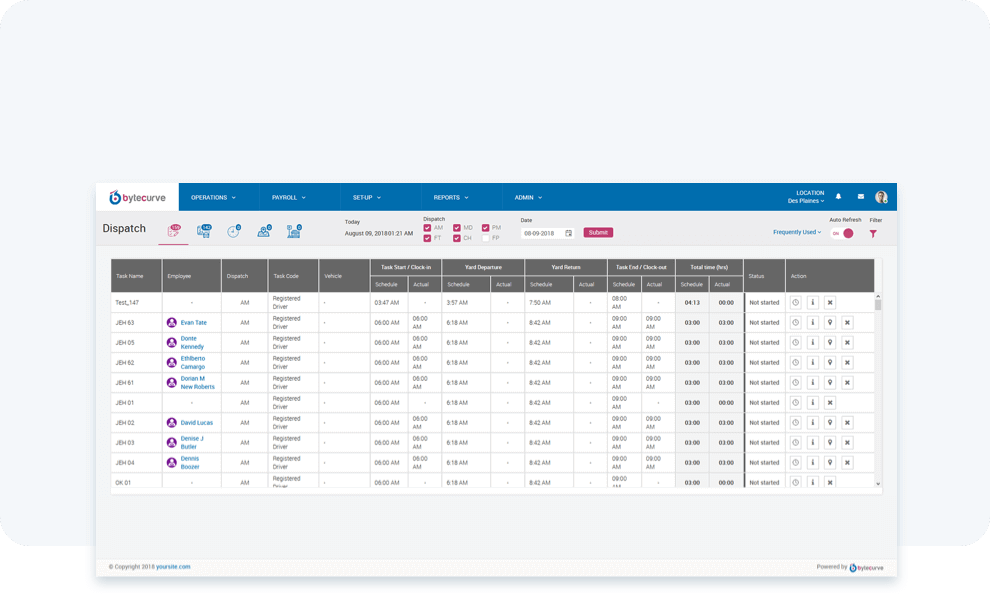
Task: Click location pin icon for JEH 05
Action: point(830,342)
